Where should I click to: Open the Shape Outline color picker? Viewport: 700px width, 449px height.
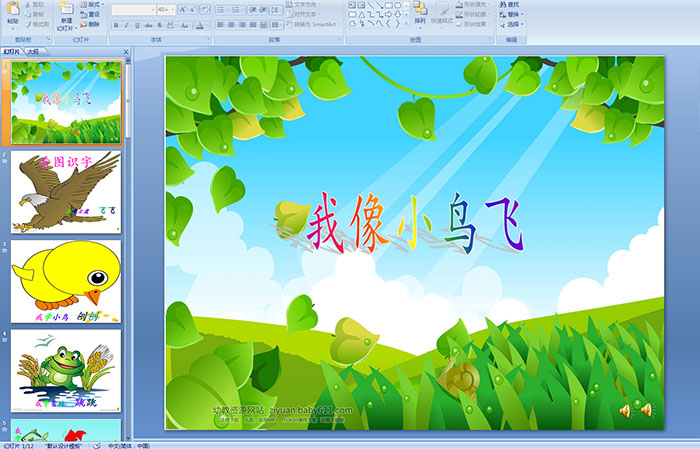point(474,14)
